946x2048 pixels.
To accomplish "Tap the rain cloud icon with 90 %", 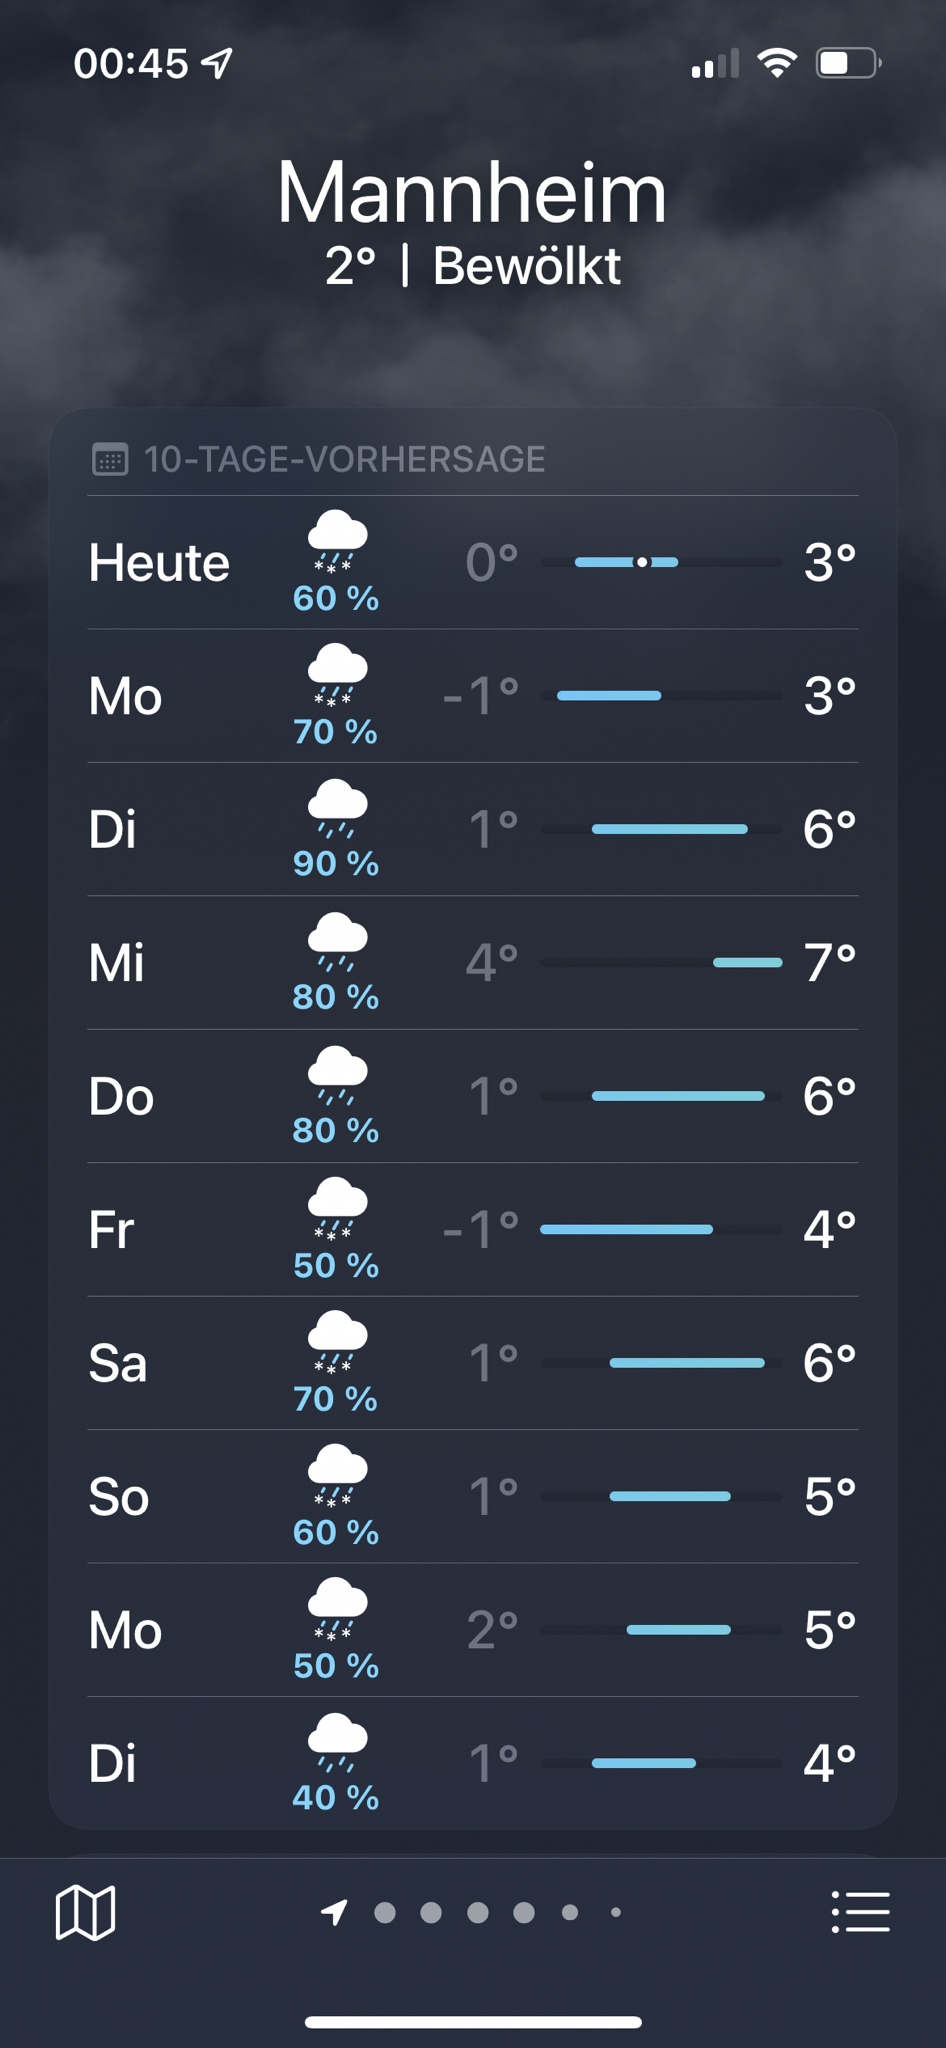I will pyautogui.click(x=337, y=808).
